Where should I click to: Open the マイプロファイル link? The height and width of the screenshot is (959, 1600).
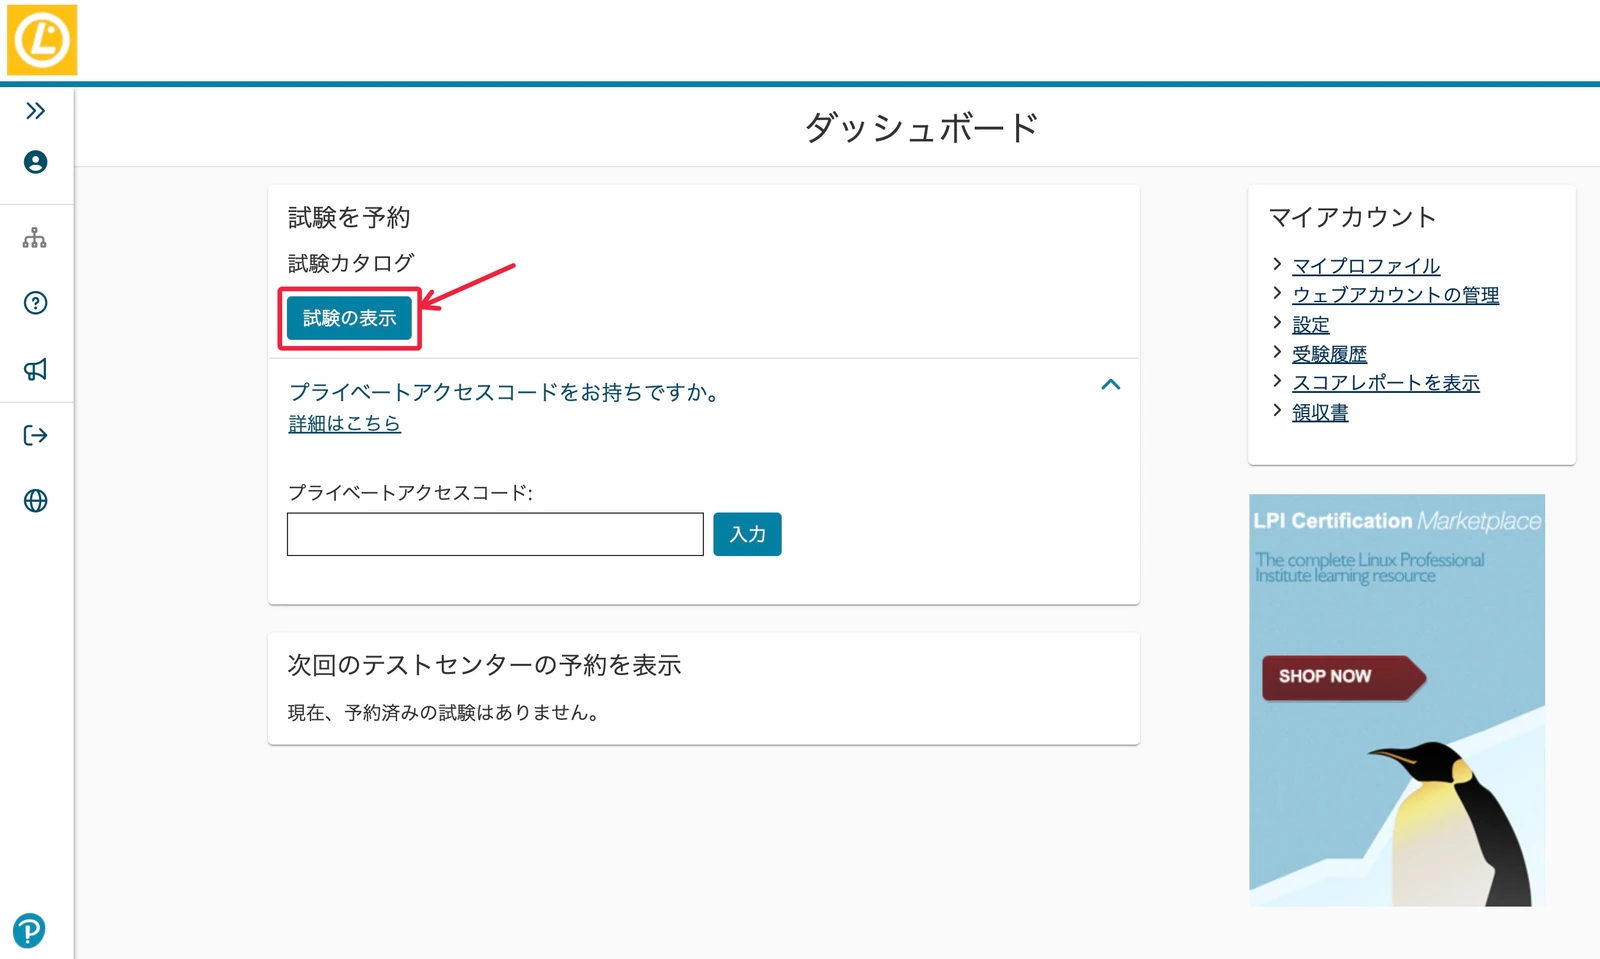coord(1366,266)
